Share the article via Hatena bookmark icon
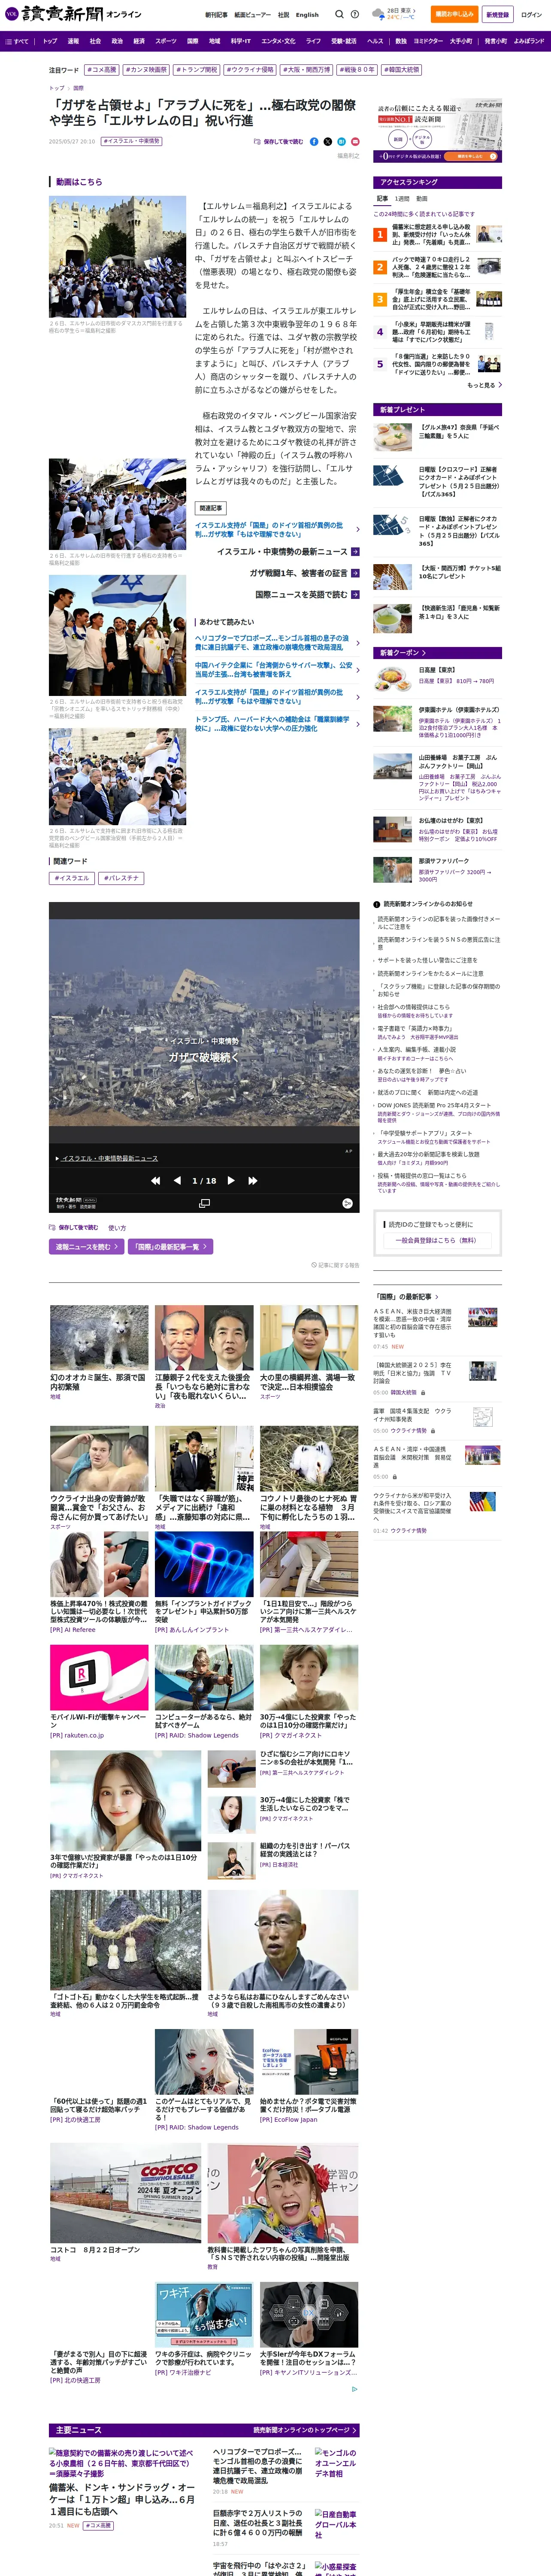Image resolution: width=551 pixels, height=2576 pixels. [341, 142]
